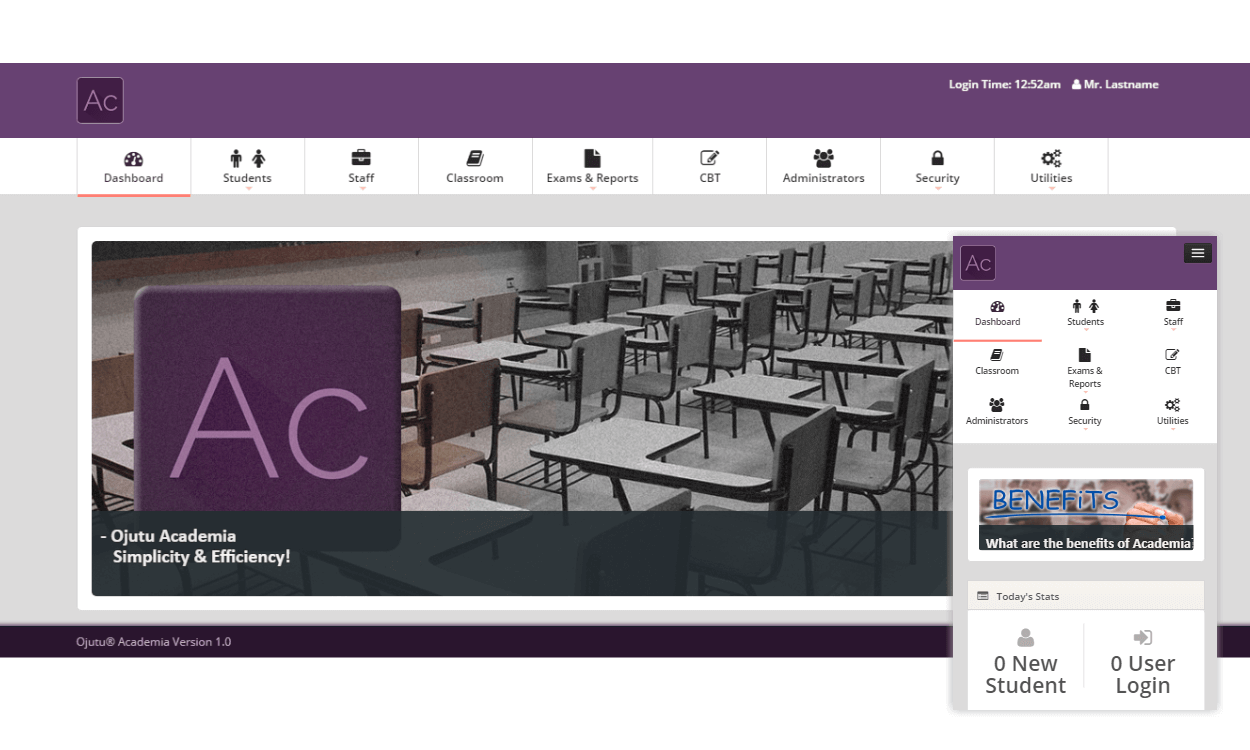
Task: Expand the Staff dropdown arrow in main navigation
Action: [x=362, y=188]
